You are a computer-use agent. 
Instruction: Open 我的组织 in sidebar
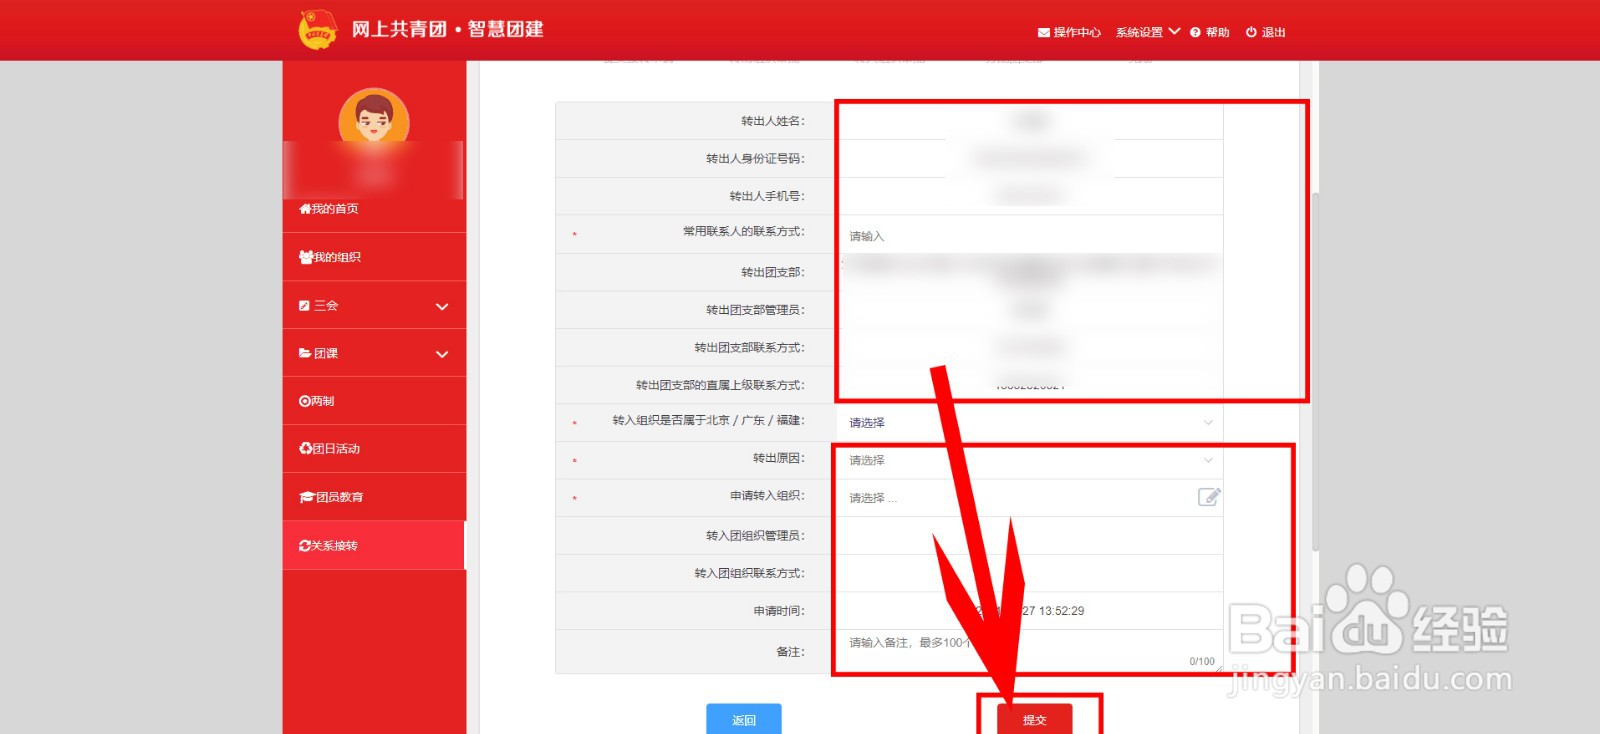point(374,257)
